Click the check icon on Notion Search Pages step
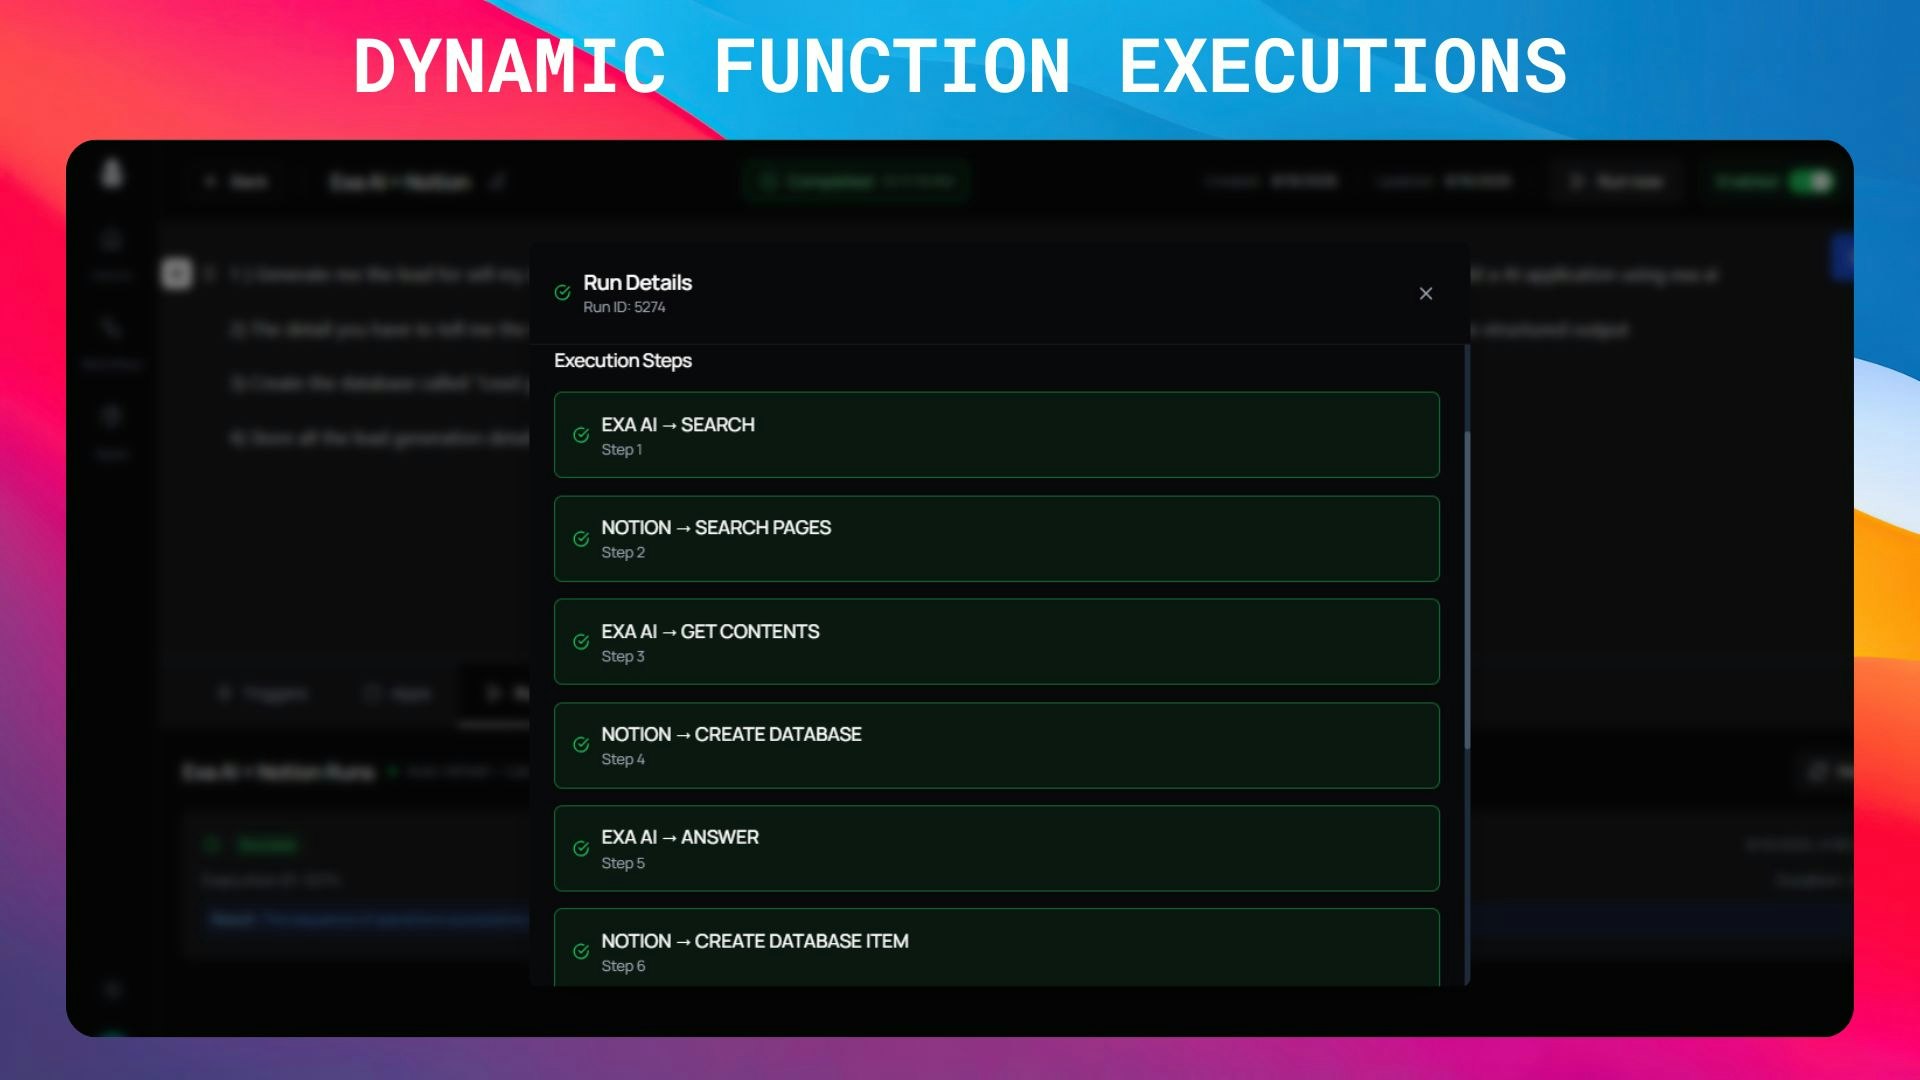This screenshot has height=1080, width=1920. point(581,539)
